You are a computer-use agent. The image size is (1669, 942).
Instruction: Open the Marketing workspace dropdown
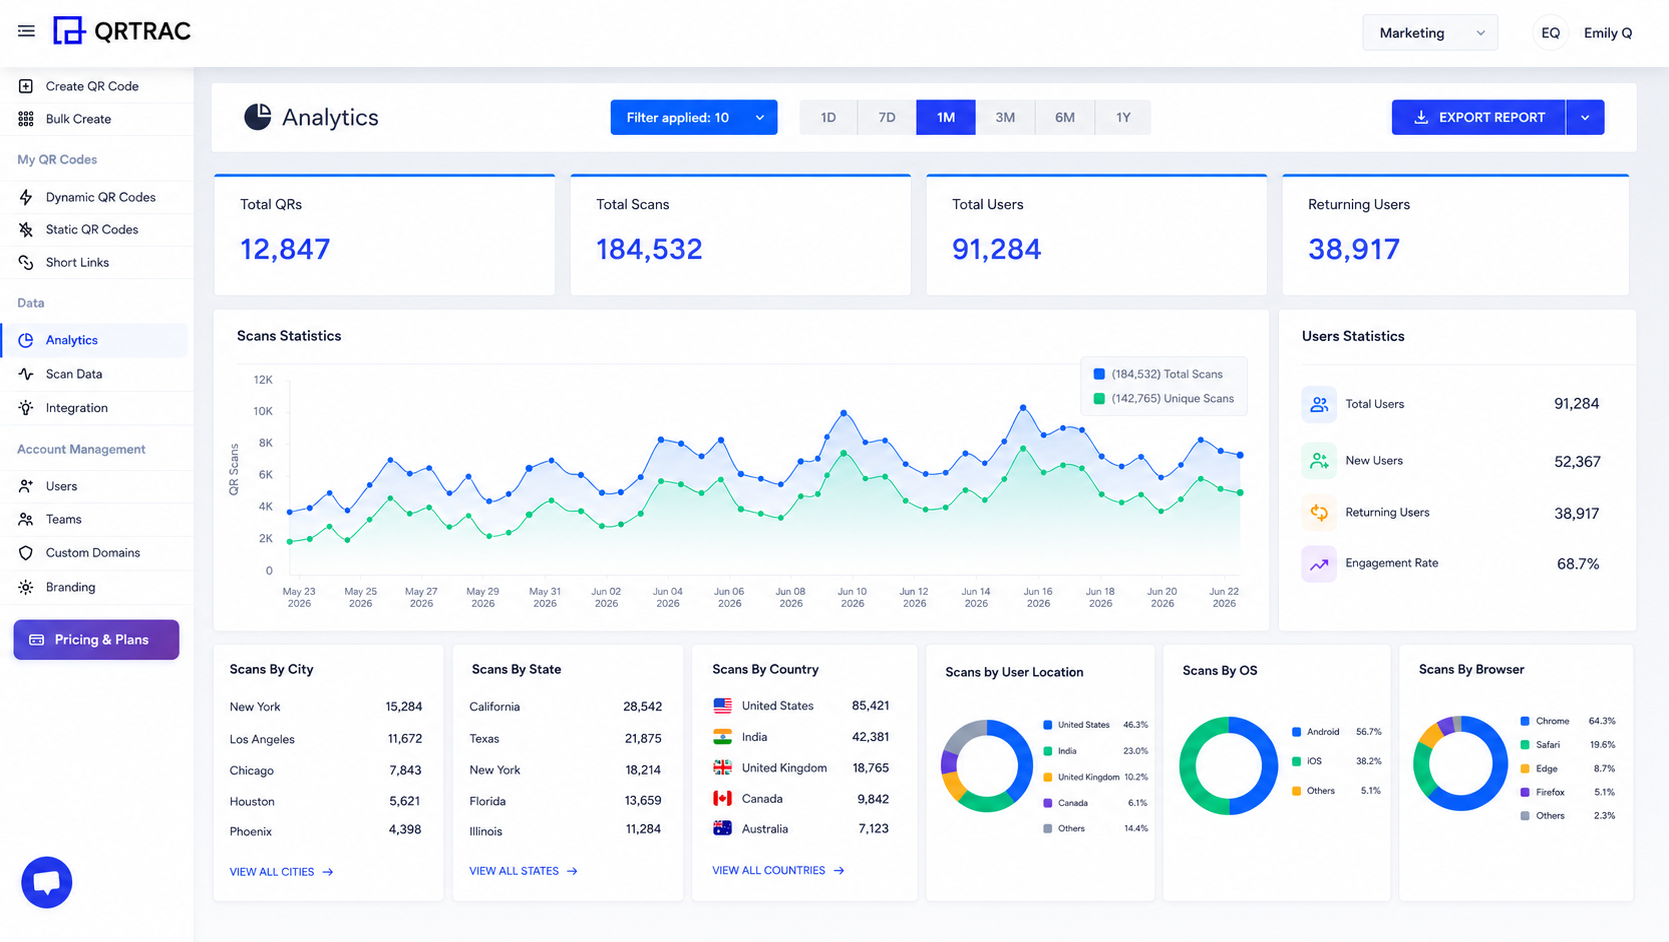coord(1430,33)
